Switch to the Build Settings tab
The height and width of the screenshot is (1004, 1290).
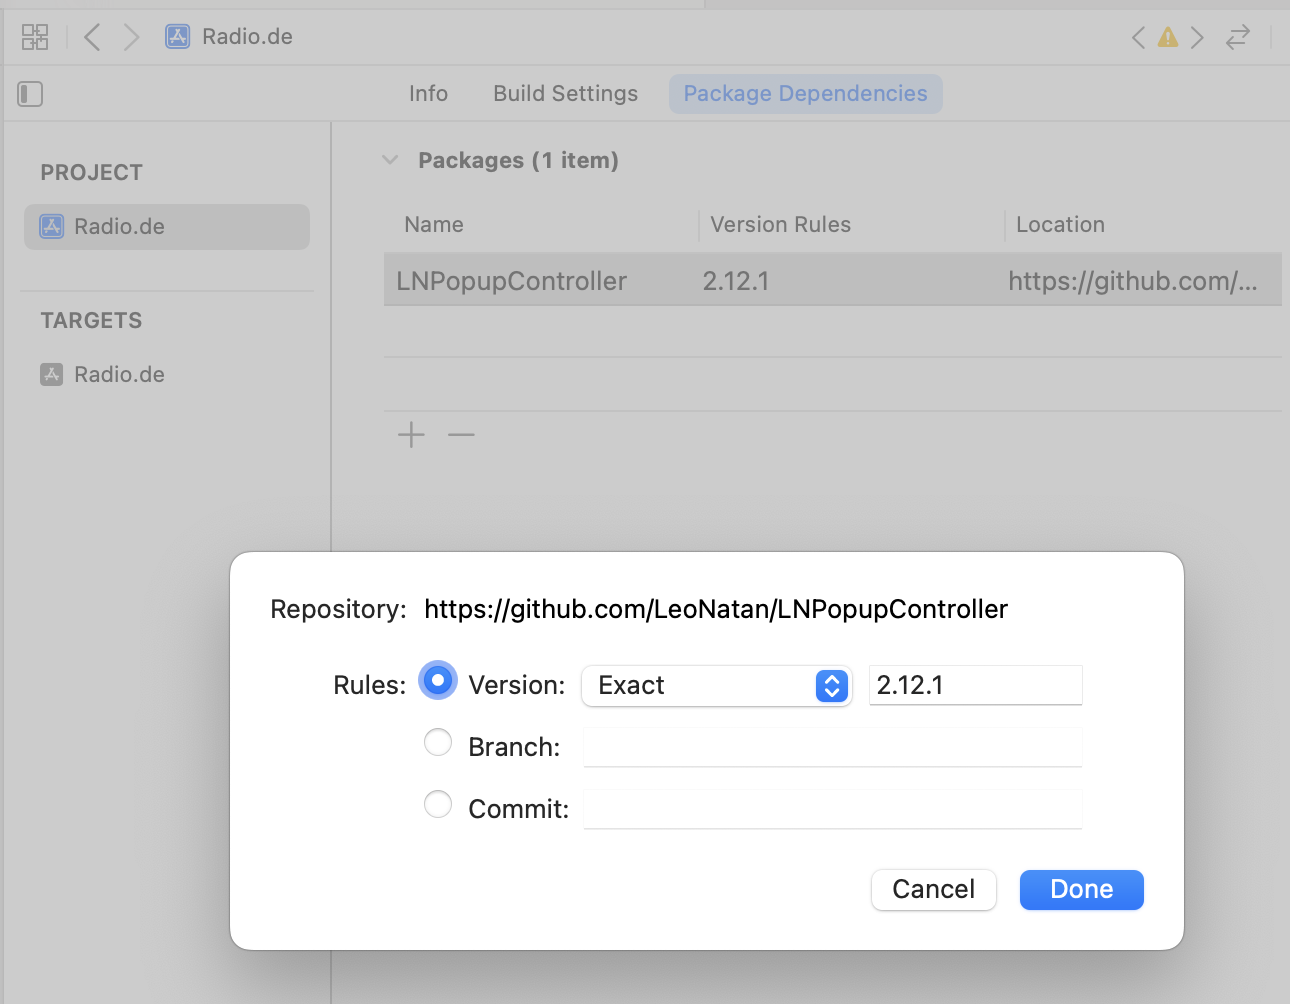click(x=565, y=94)
